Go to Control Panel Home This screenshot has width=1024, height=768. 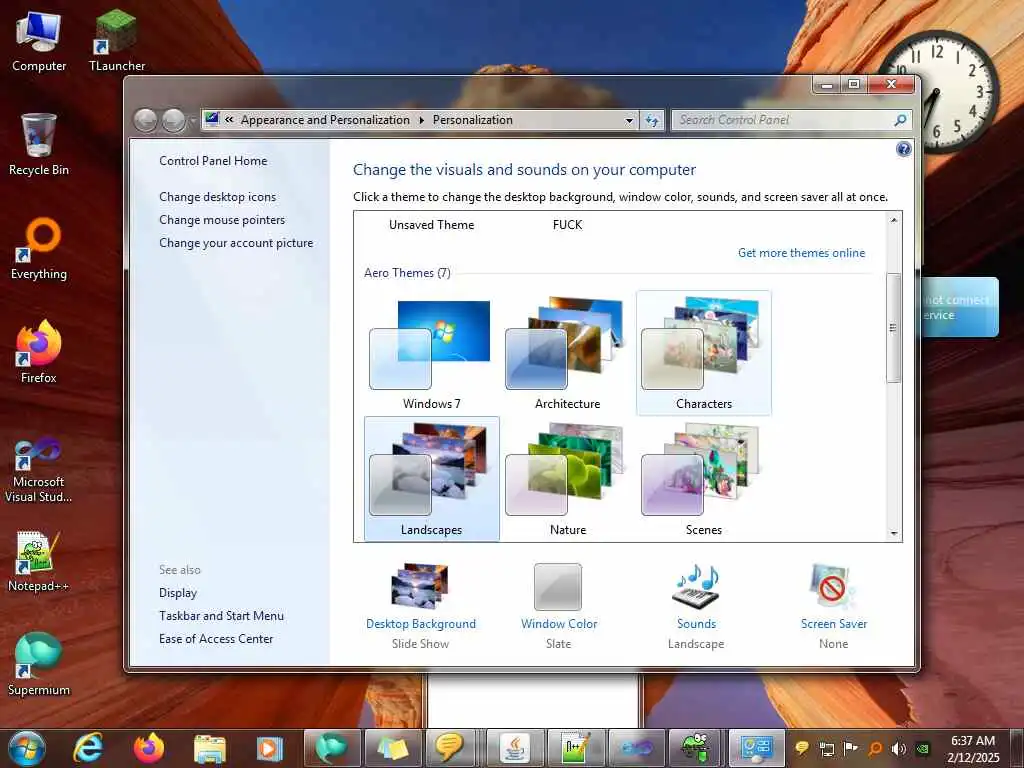(213, 161)
